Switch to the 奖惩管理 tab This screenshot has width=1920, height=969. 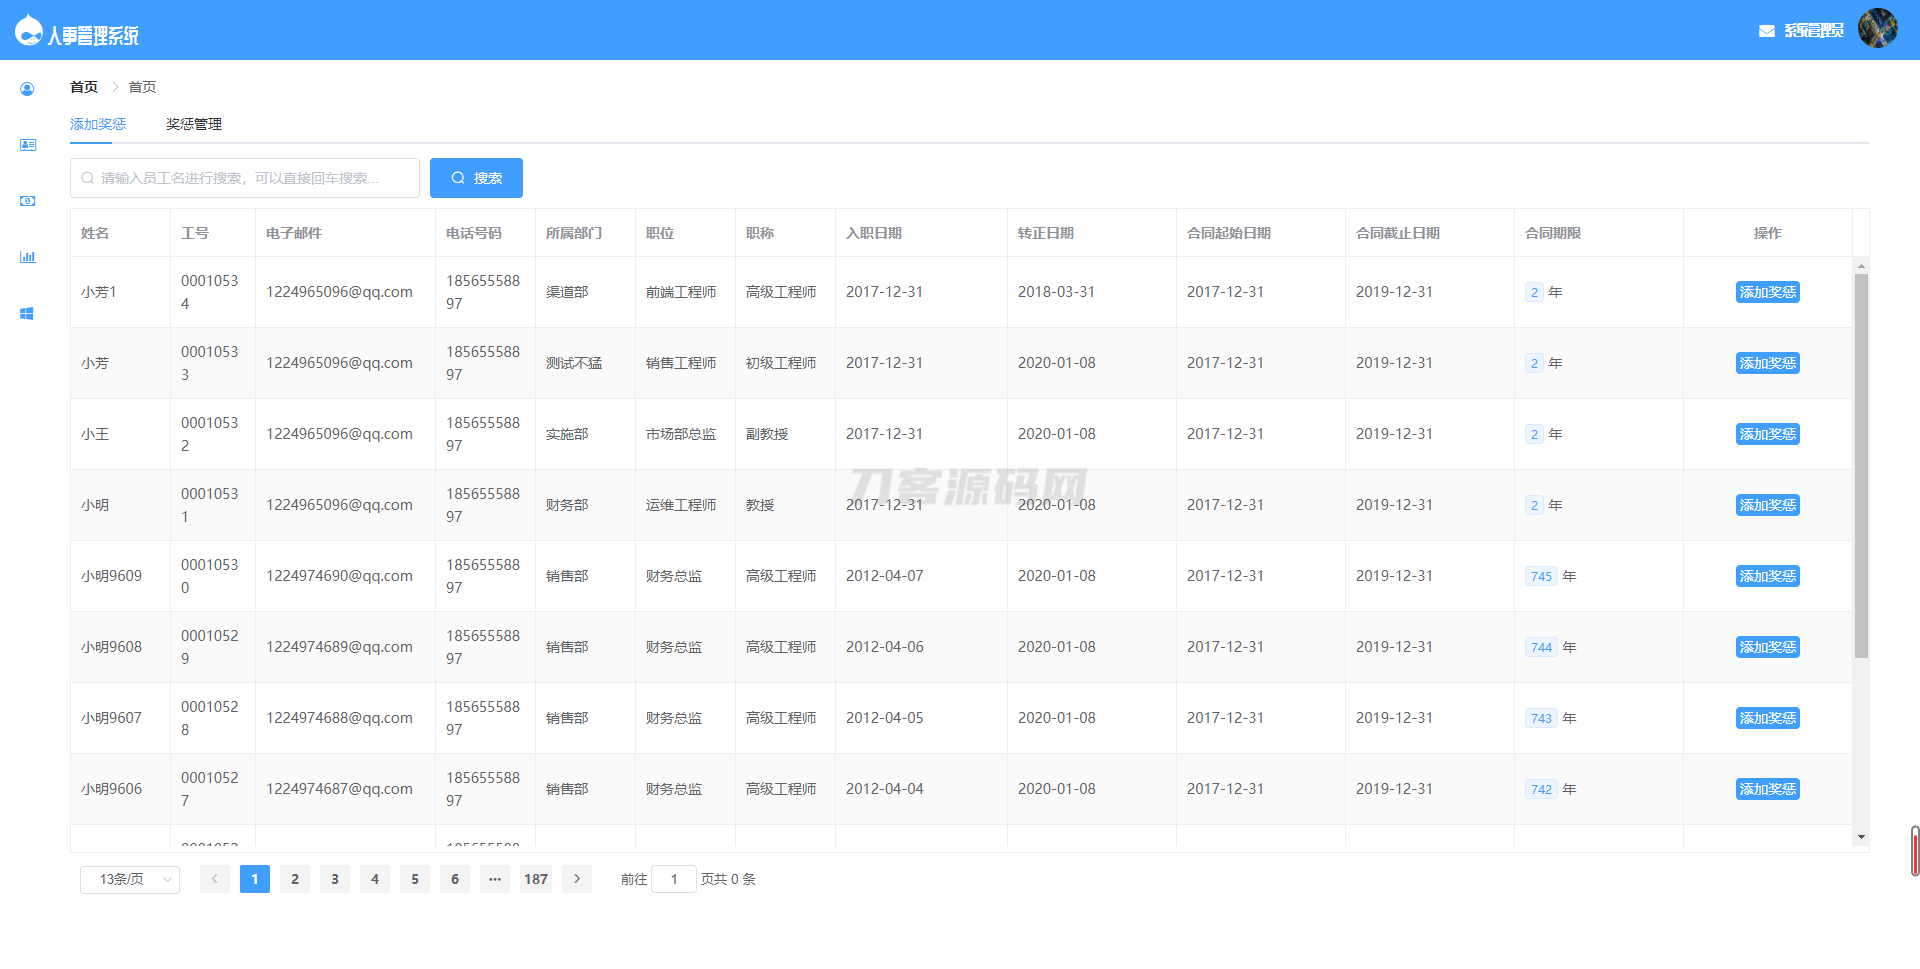tap(193, 123)
